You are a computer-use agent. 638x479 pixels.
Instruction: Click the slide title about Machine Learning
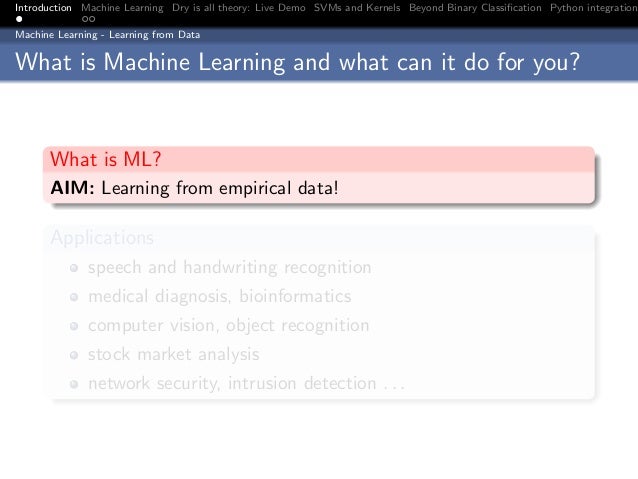coord(296,63)
